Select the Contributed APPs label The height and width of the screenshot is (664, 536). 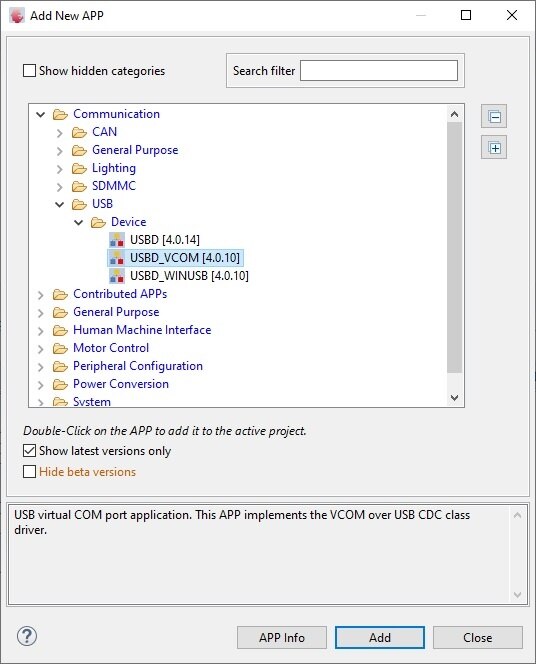(x=120, y=293)
